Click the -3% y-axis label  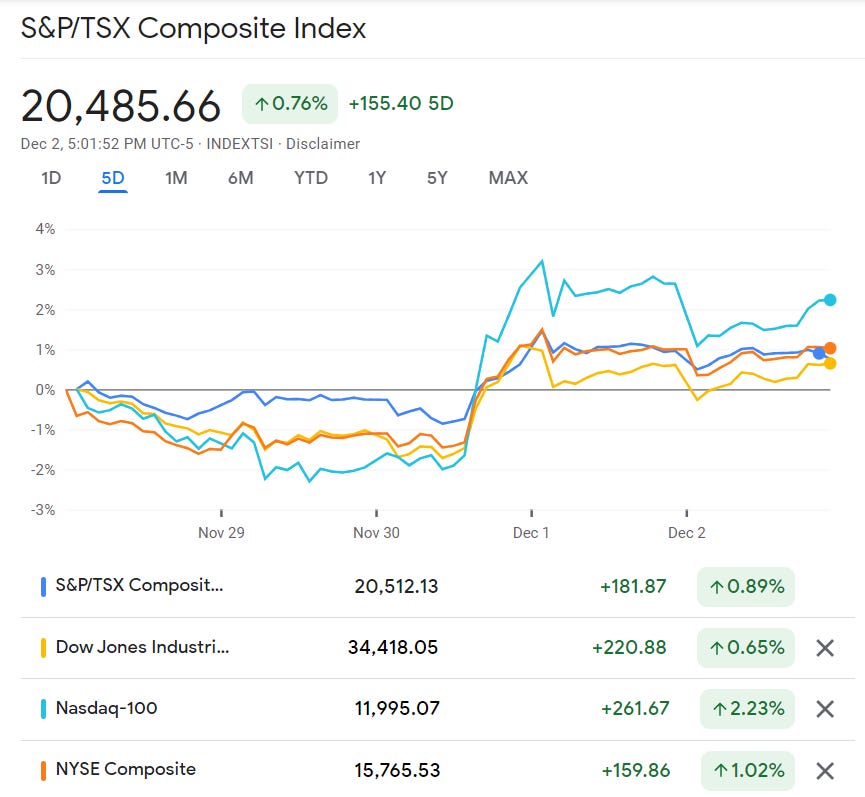tap(43, 510)
